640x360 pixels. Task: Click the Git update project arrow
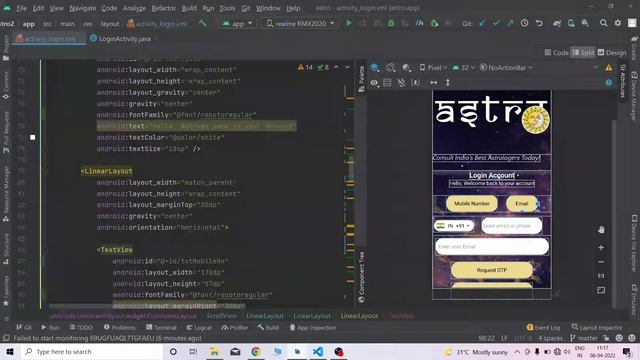pyautogui.click(x=482, y=23)
